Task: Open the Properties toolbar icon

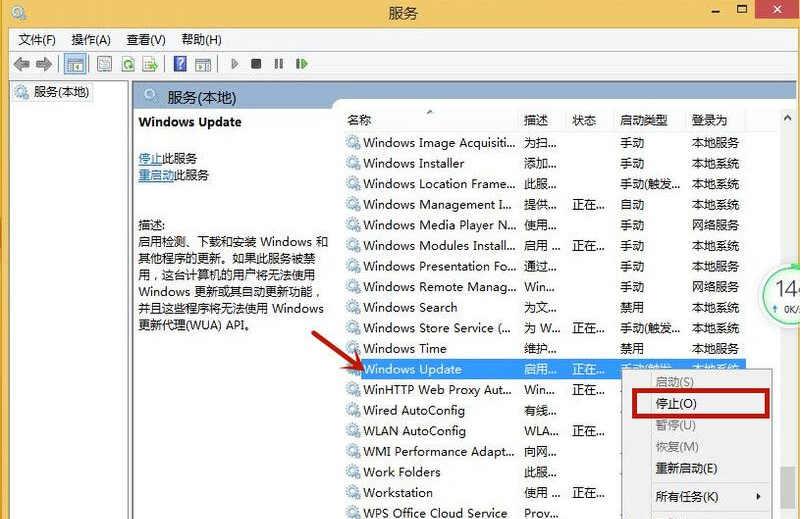Action: point(104,64)
